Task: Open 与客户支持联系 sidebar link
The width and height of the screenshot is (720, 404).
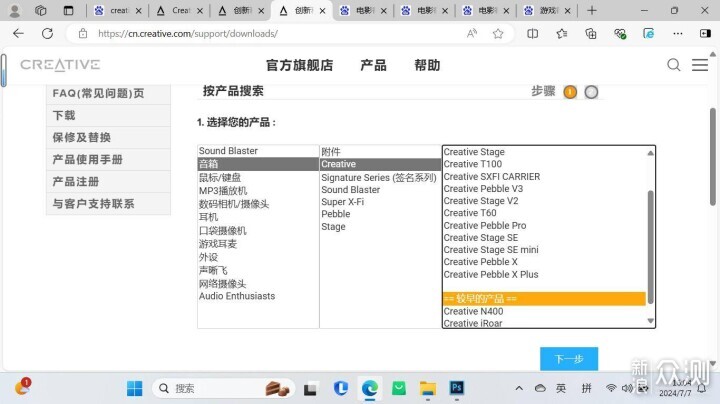Action: point(108,203)
